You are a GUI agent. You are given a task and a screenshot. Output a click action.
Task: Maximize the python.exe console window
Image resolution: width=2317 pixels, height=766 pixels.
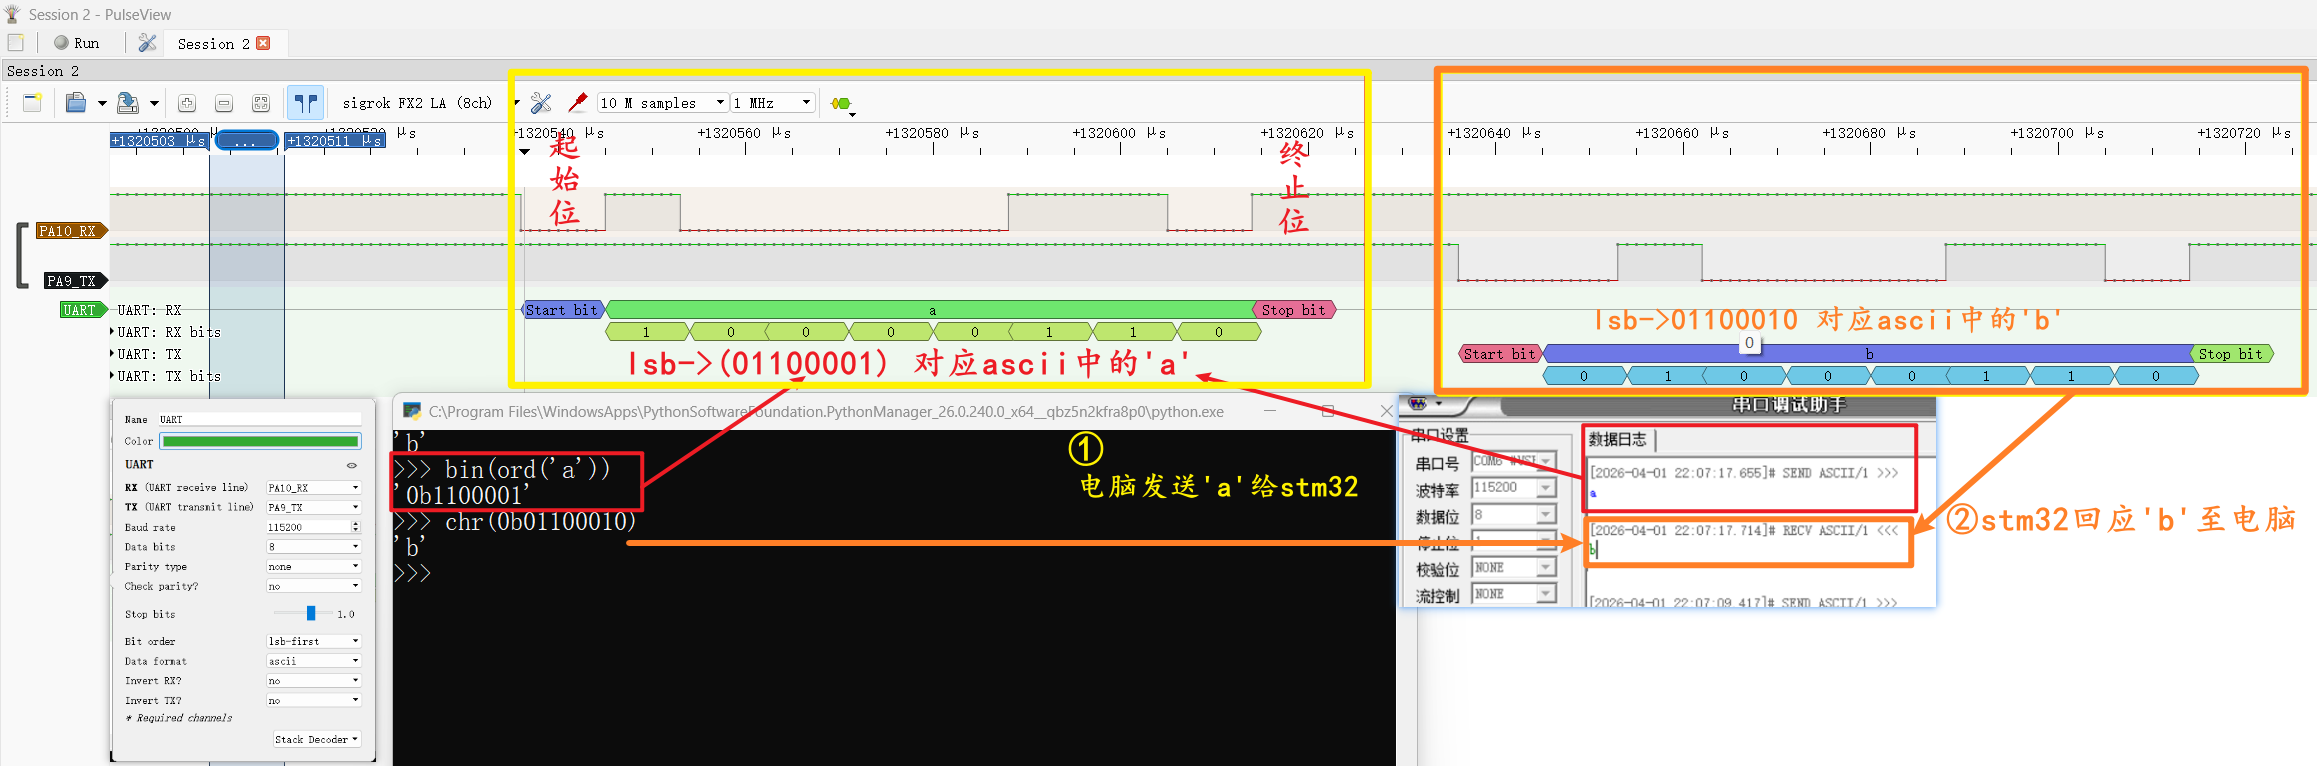(1328, 411)
